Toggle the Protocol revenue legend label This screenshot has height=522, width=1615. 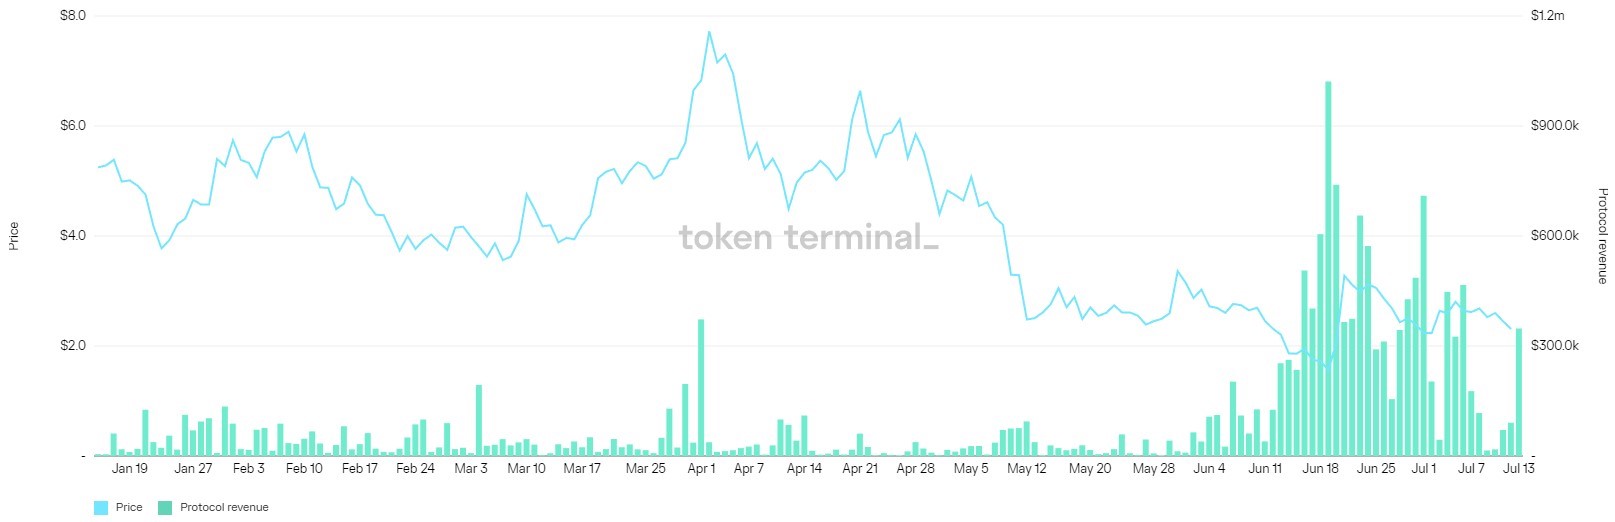pos(224,507)
